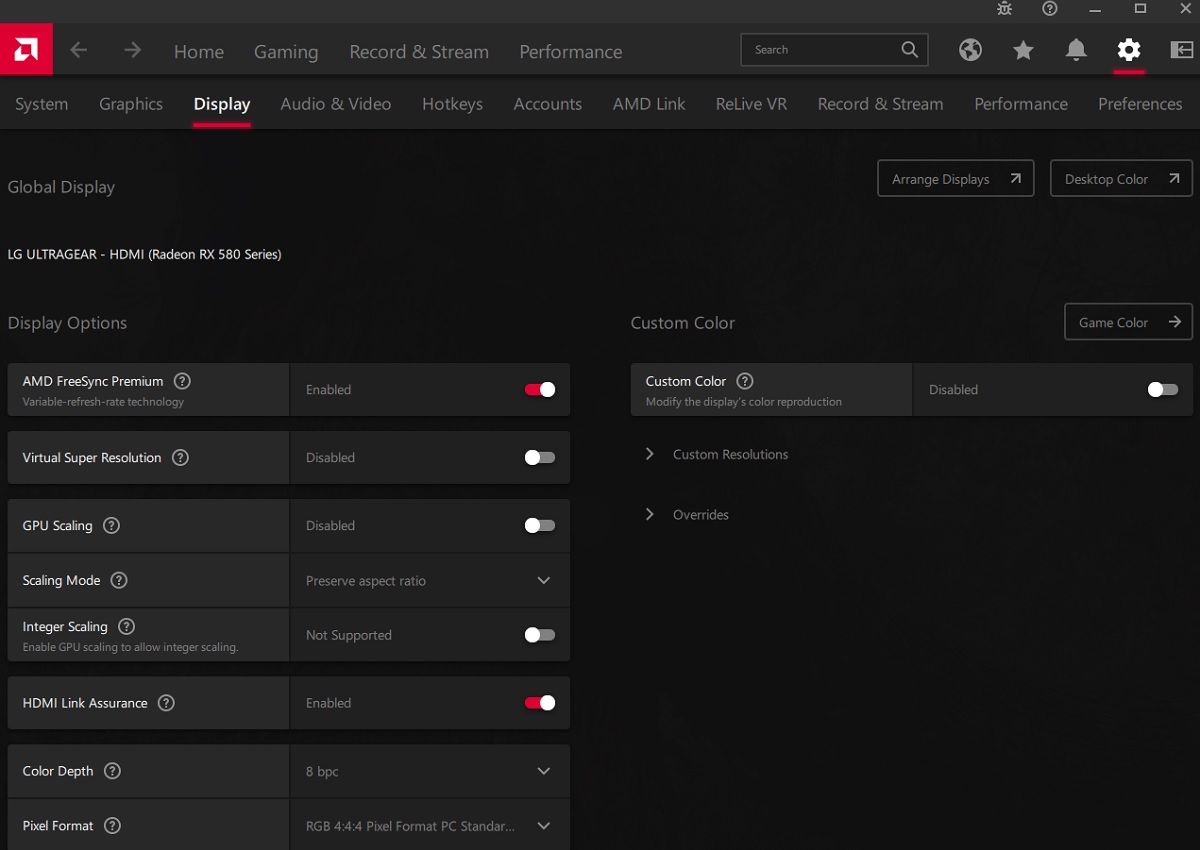Image resolution: width=1200 pixels, height=850 pixels.
Task: Click Arrange Displays button
Action: click(x=956, y=179)
